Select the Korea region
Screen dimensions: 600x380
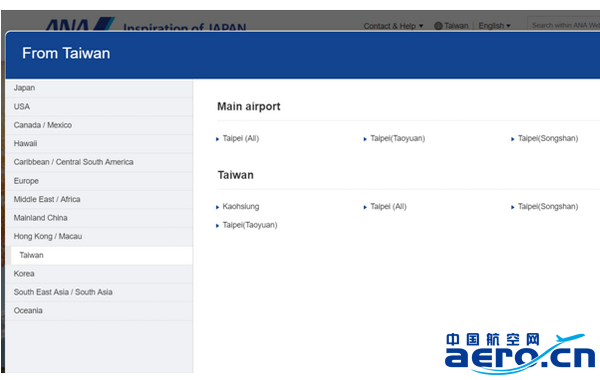click(99, 274)
